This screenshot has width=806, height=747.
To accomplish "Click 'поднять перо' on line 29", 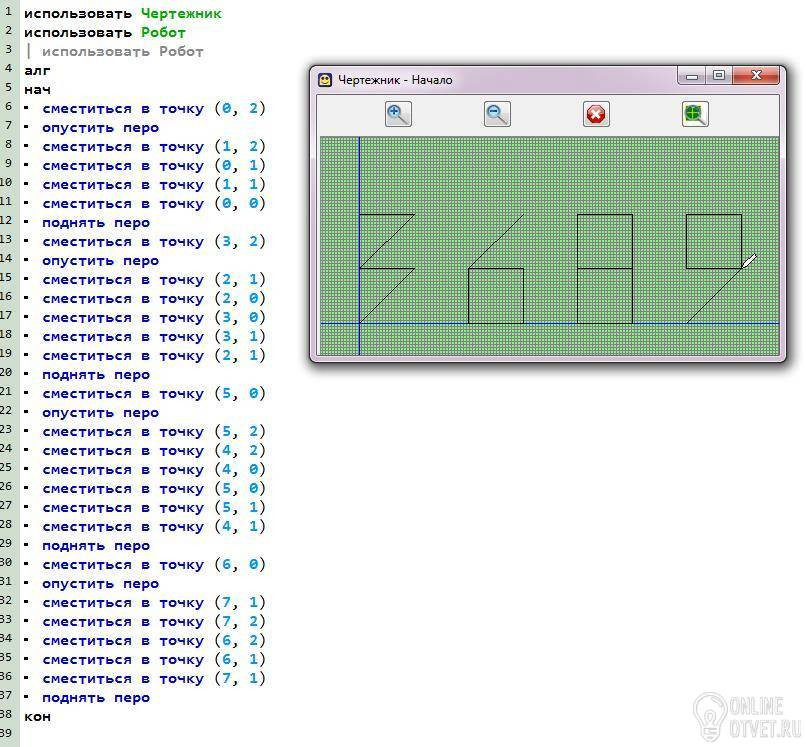I will point(96,546).
